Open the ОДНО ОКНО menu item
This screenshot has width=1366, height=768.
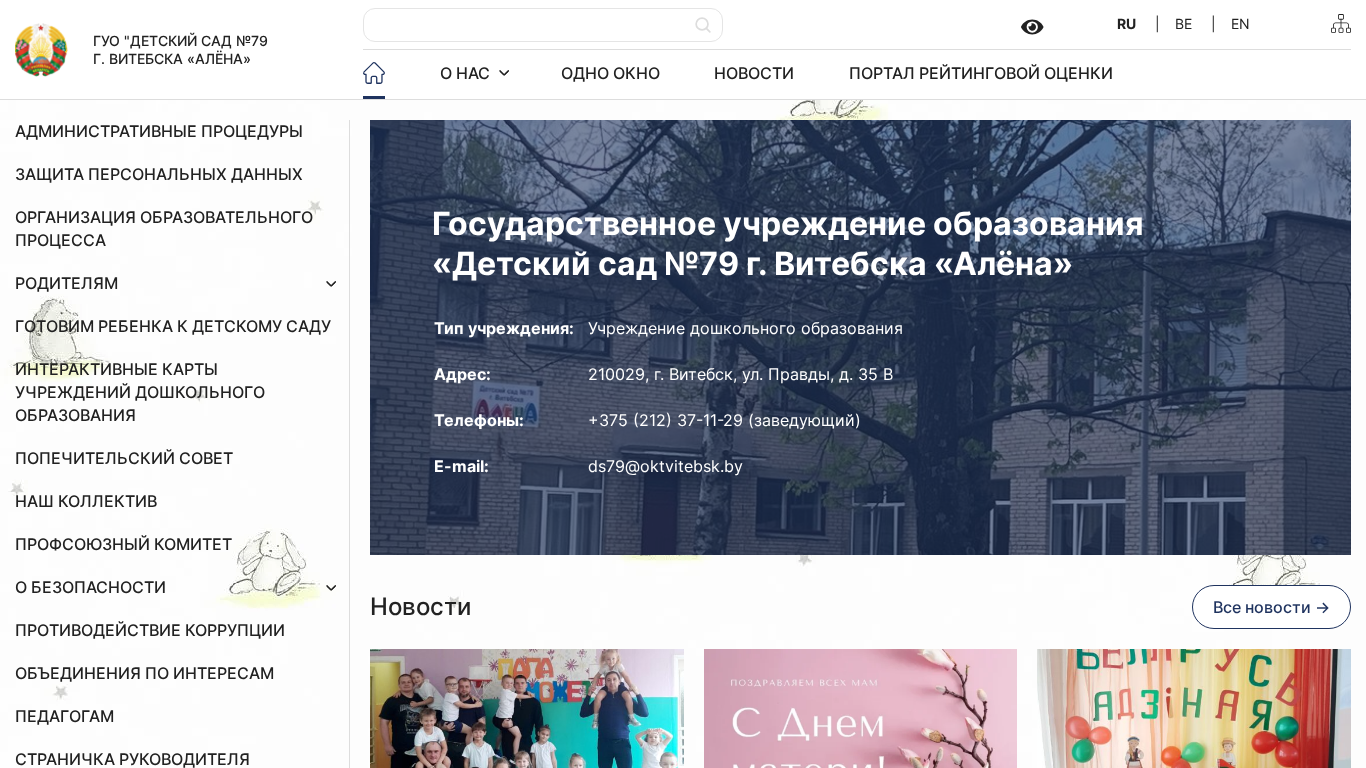click(610, 73)
